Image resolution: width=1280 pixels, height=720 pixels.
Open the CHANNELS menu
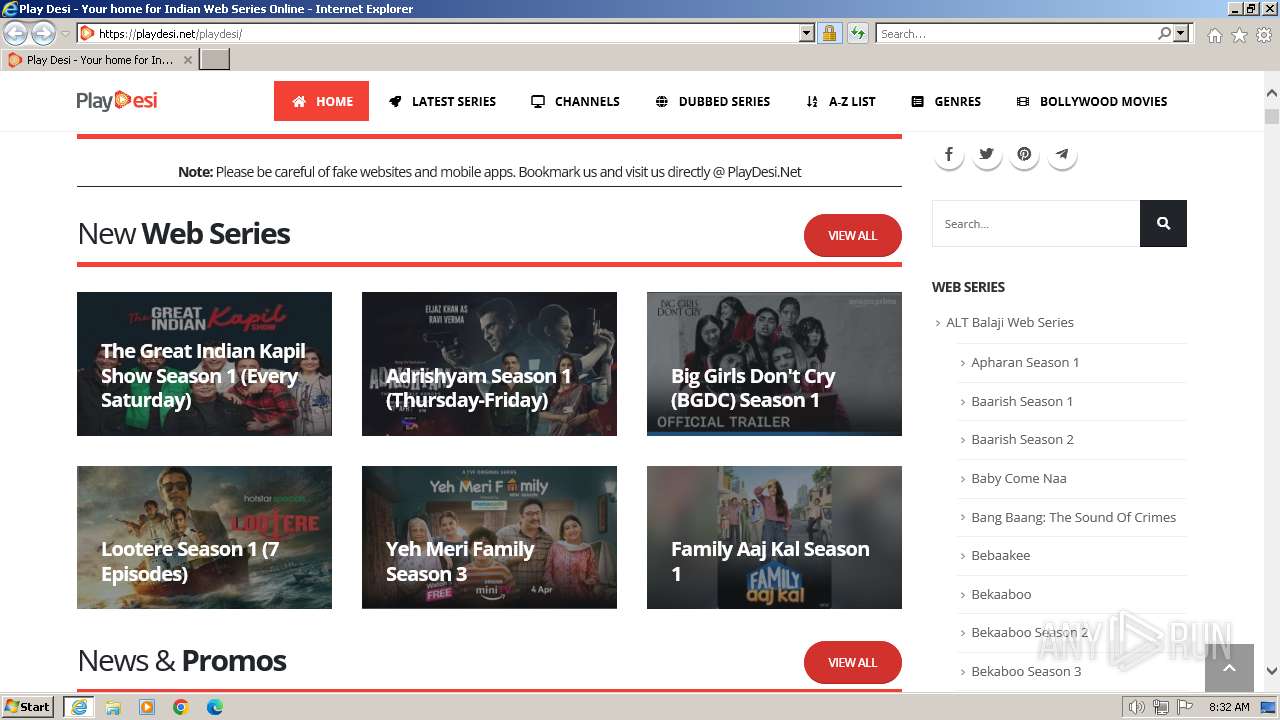pos(575,101)
